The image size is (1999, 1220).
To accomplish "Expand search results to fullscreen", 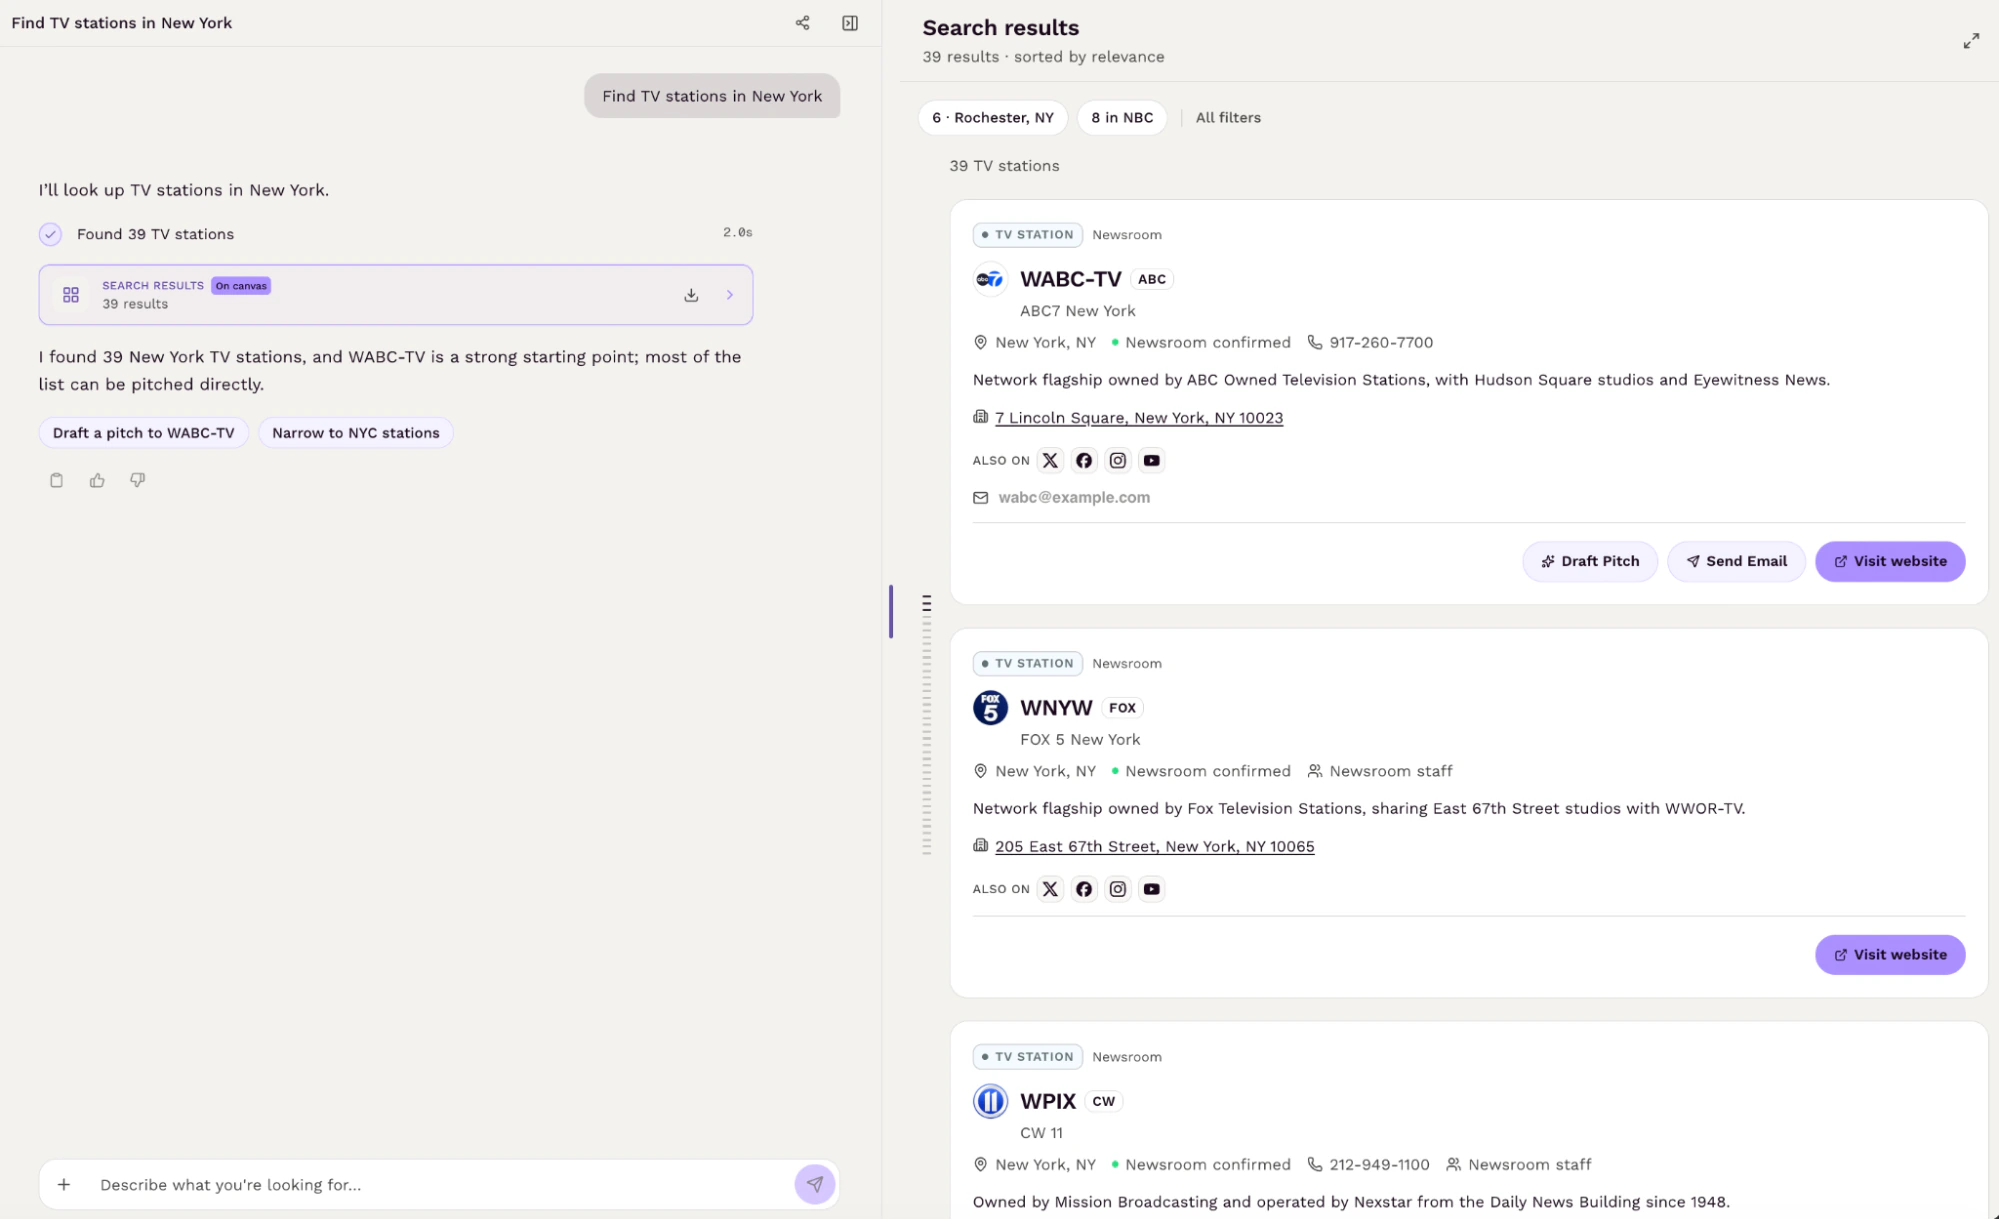I will pos(1970,41).
